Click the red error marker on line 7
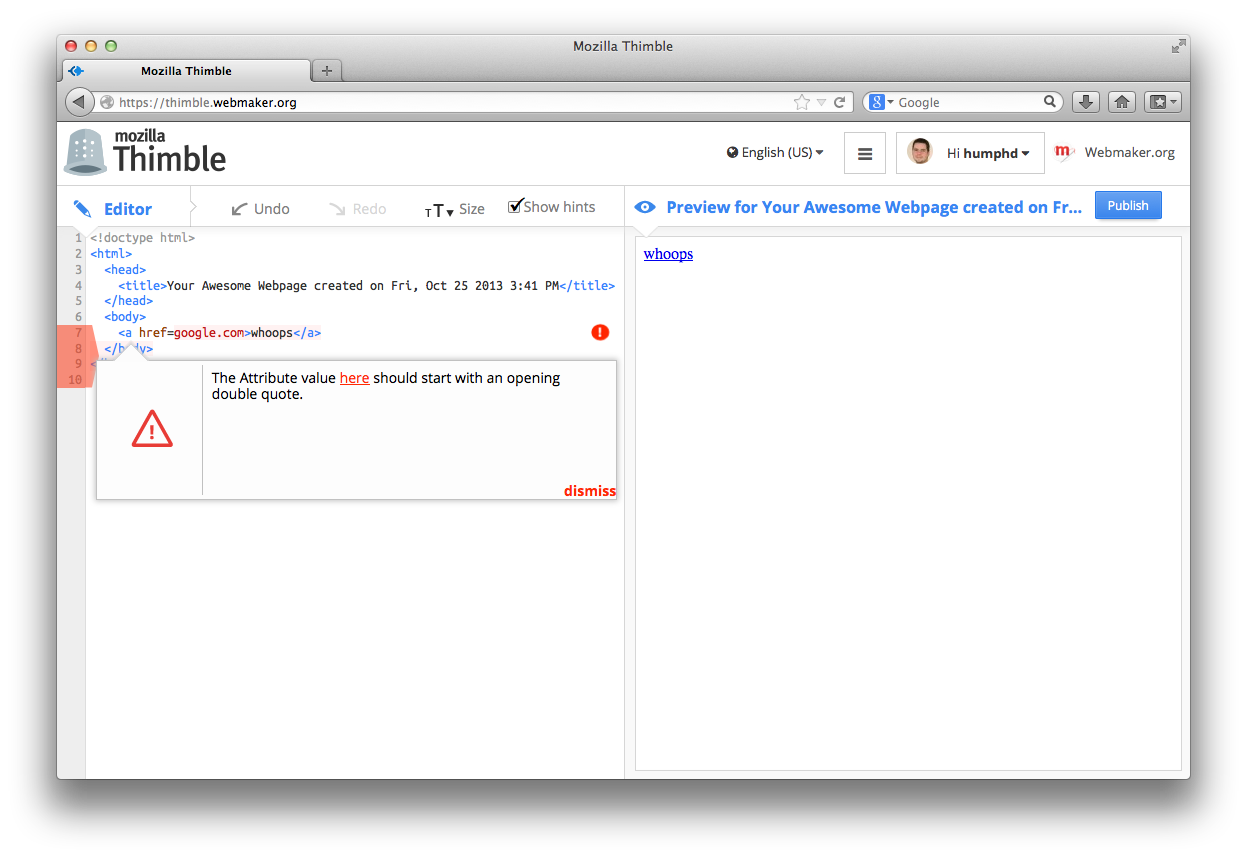The image size is (1247, 858). (x=600, y=332)
